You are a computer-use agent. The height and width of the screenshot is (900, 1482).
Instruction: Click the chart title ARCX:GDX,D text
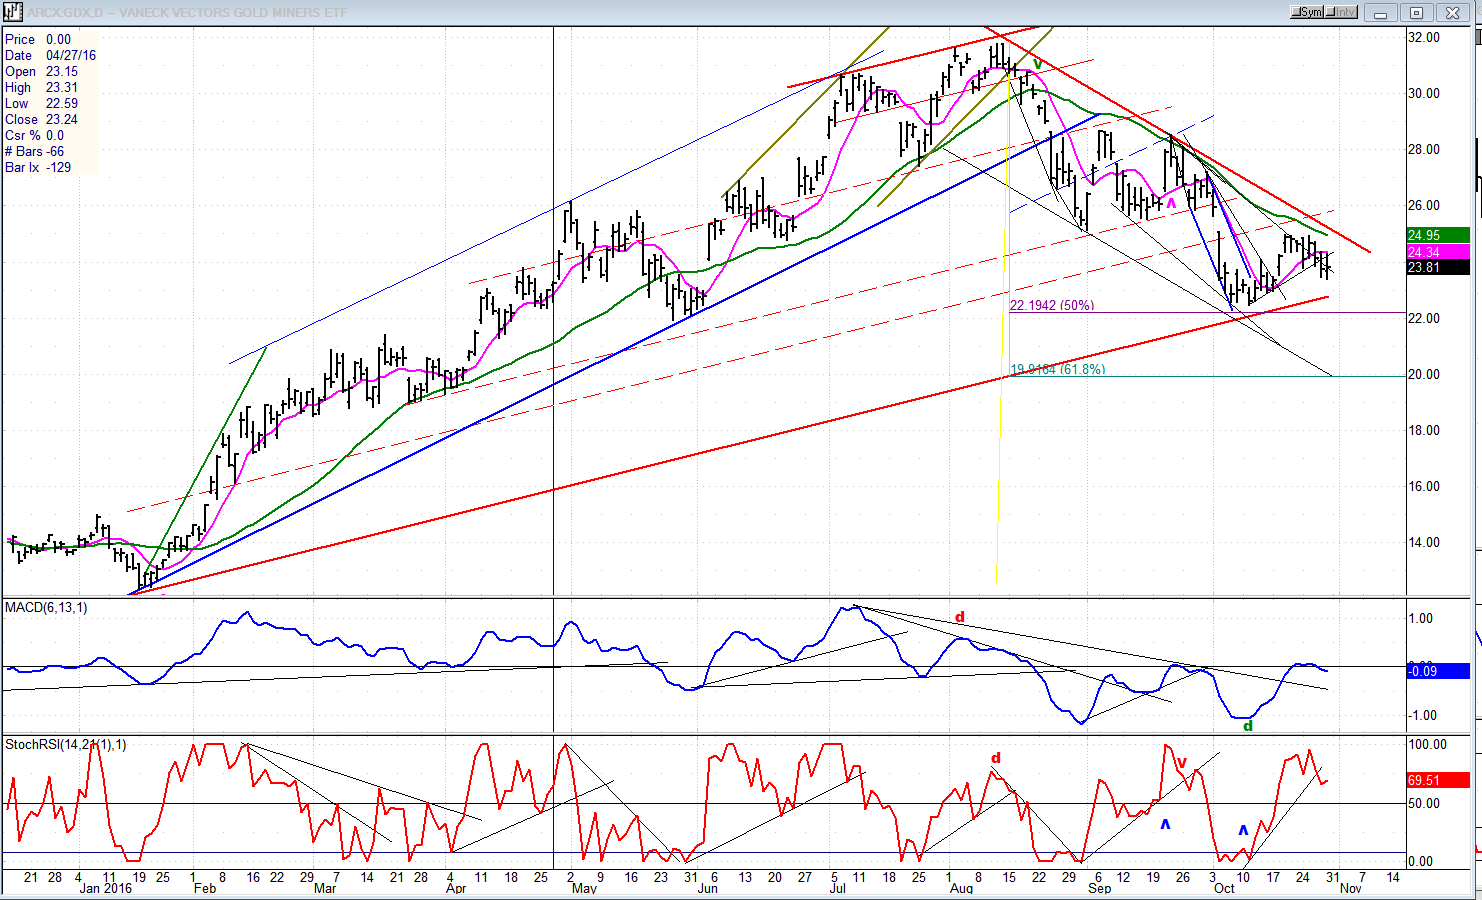66,12
